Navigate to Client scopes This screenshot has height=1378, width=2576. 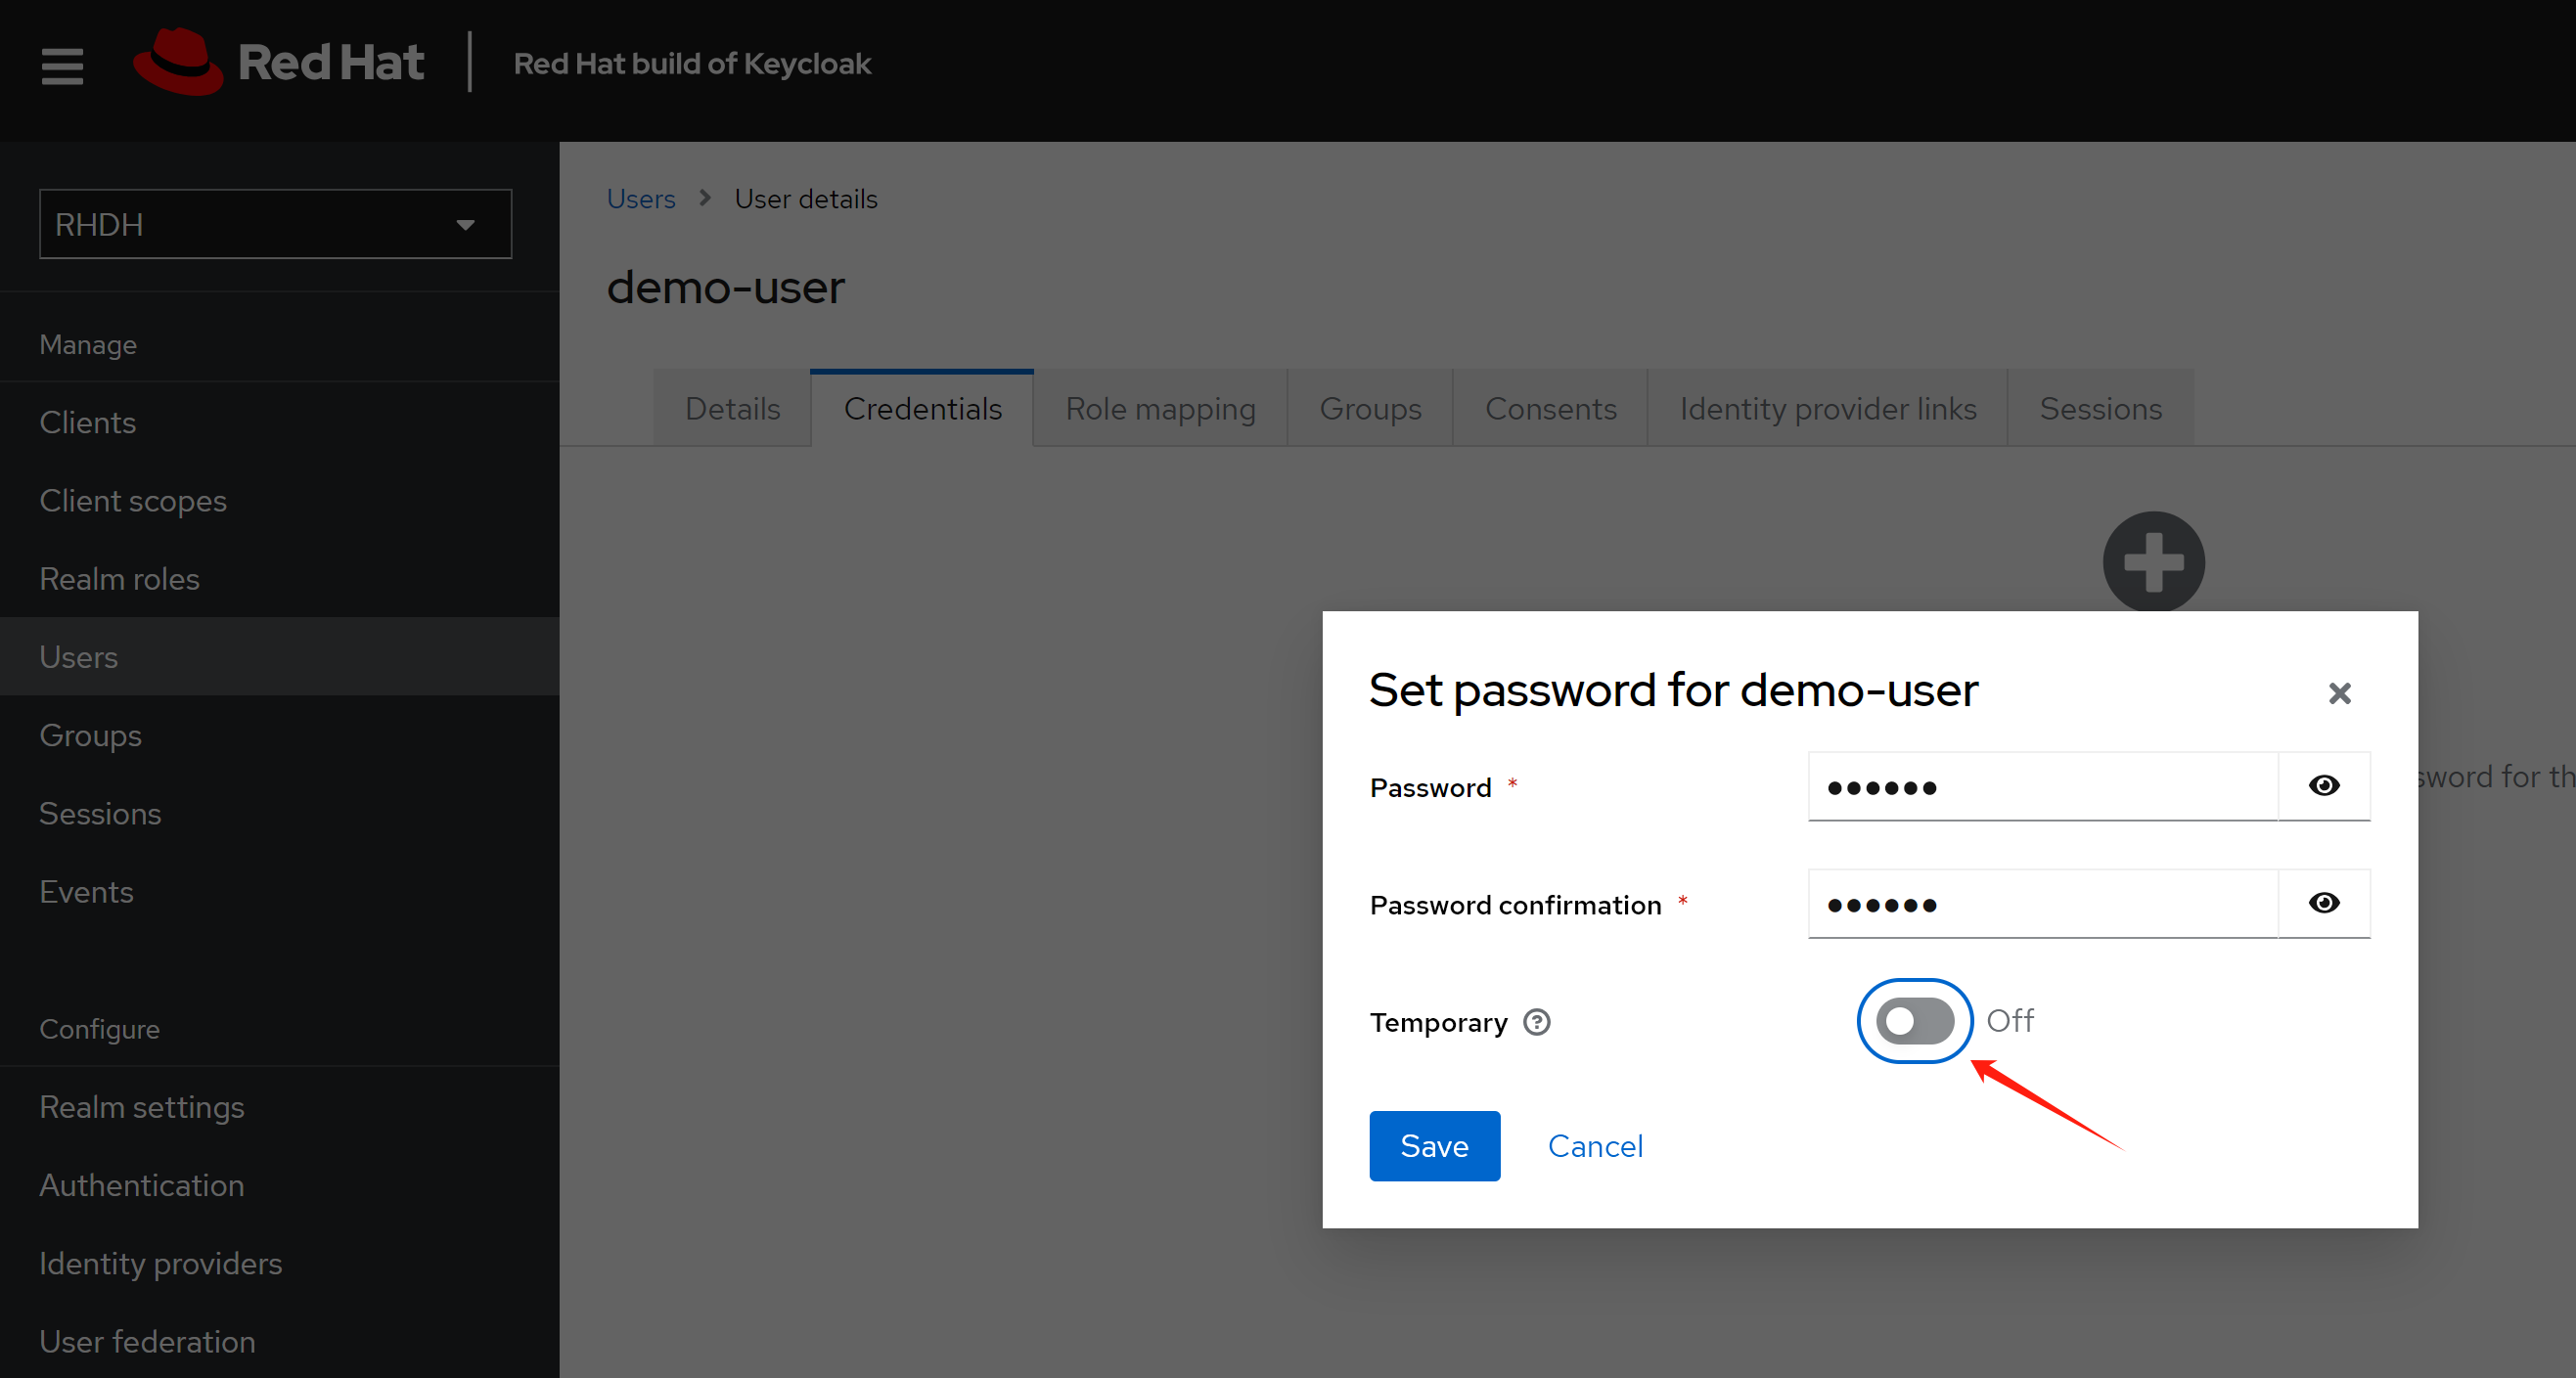click(x=133, y=501)
